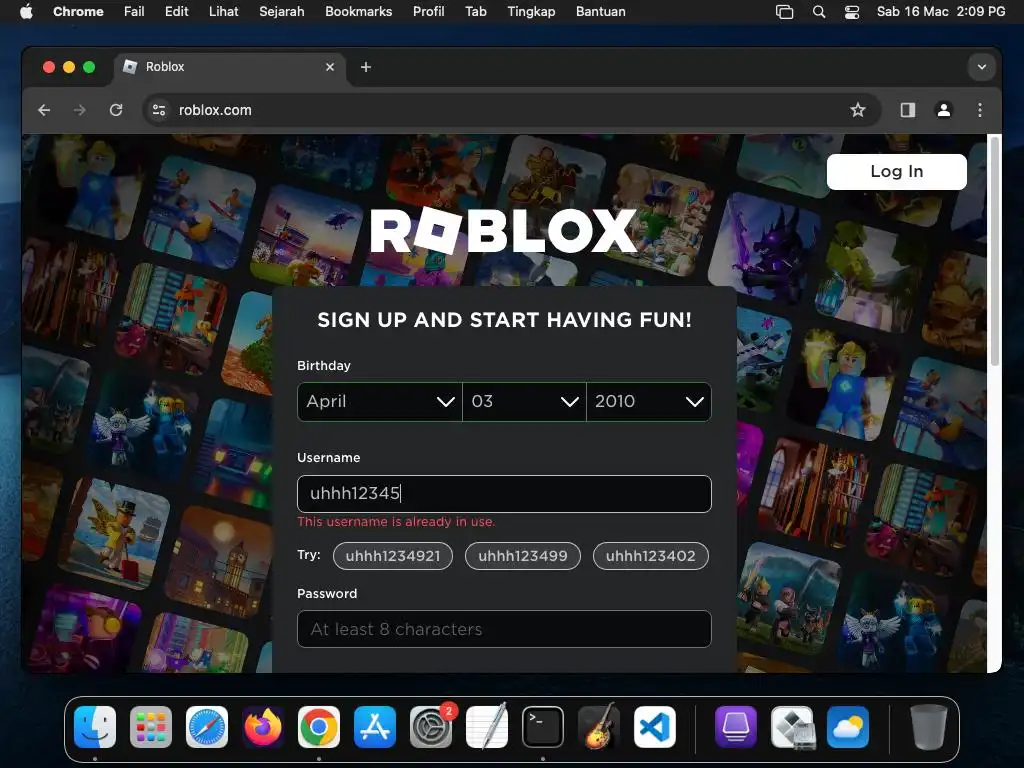Open Finder from the Dock
1024x768 pixels.
coord(95,727)
